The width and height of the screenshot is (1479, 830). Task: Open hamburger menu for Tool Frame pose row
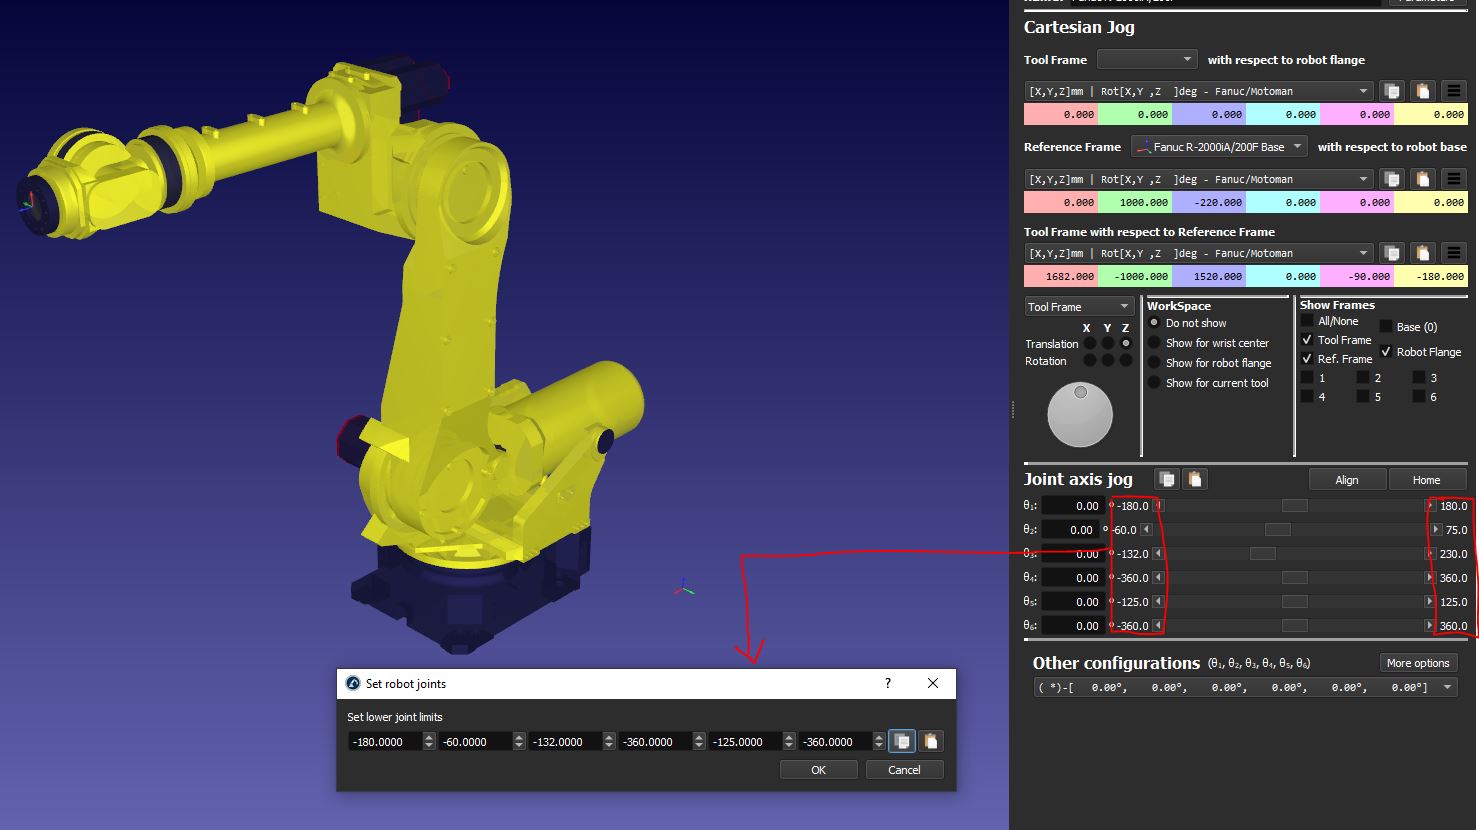(x=1454, y=91)
